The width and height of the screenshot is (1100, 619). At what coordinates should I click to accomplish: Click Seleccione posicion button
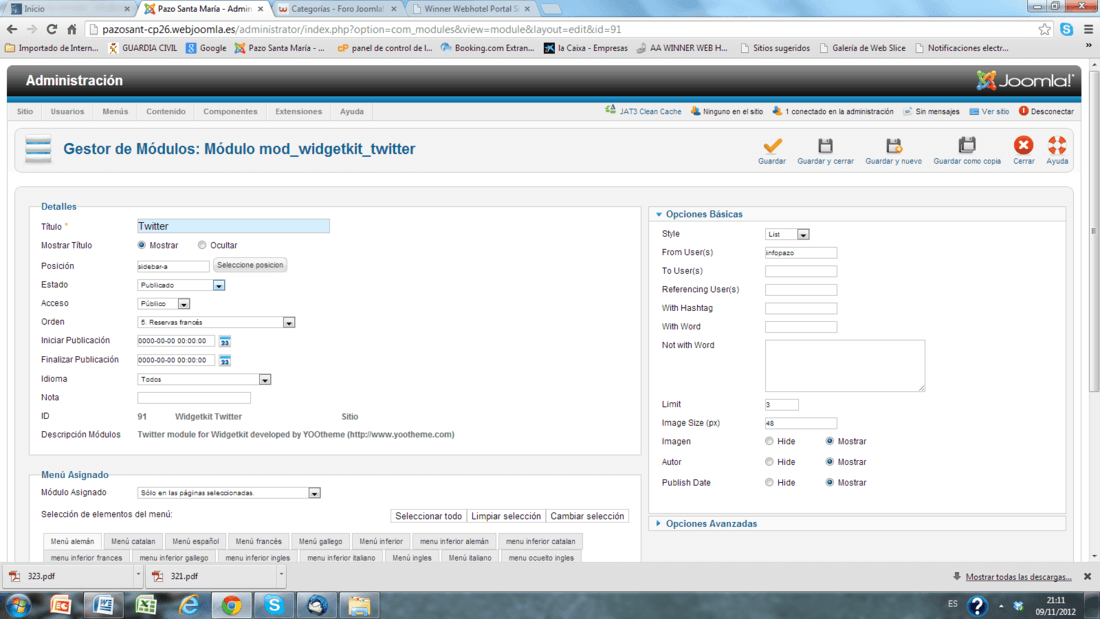tap(250, 265)
